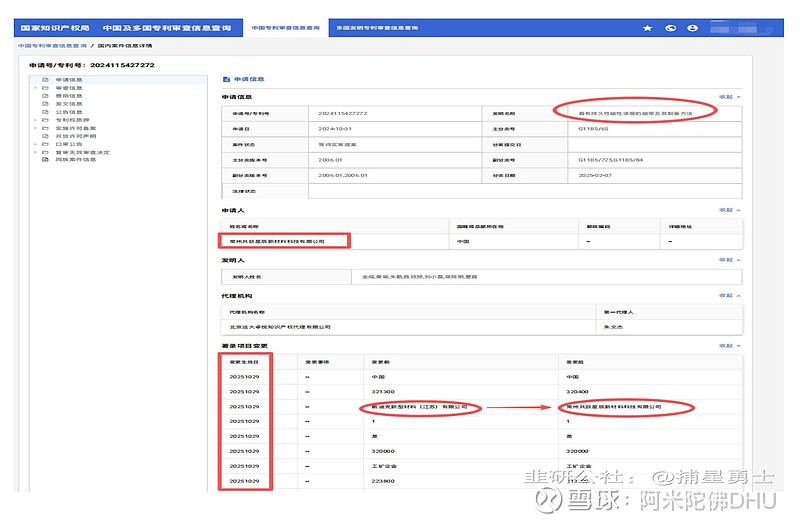The height and width of the screenshot is (525, 800).
Task: Click the document icon beside 费用信息
Action: [x=45, y=96]
